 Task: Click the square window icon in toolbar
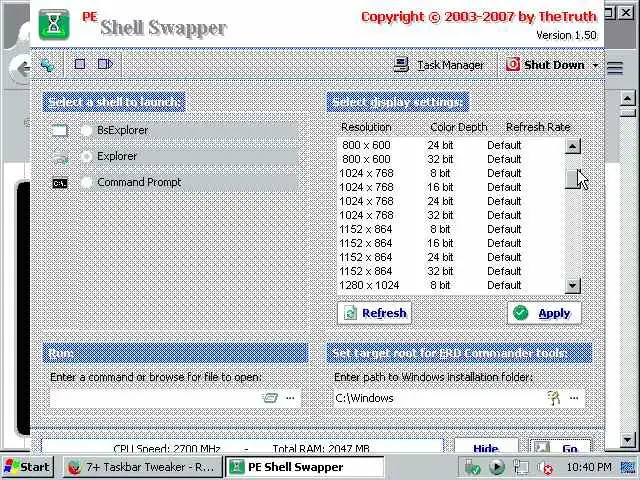point(80,64)
